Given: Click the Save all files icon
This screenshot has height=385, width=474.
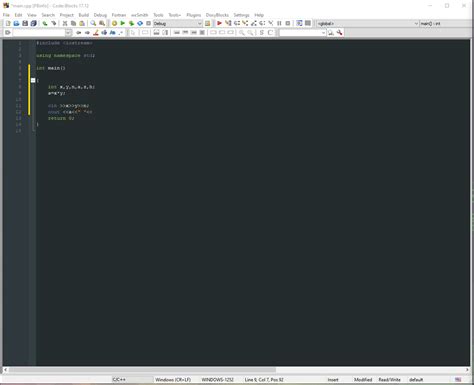Looking at the screenshot, I should click(x=34, y=23).
